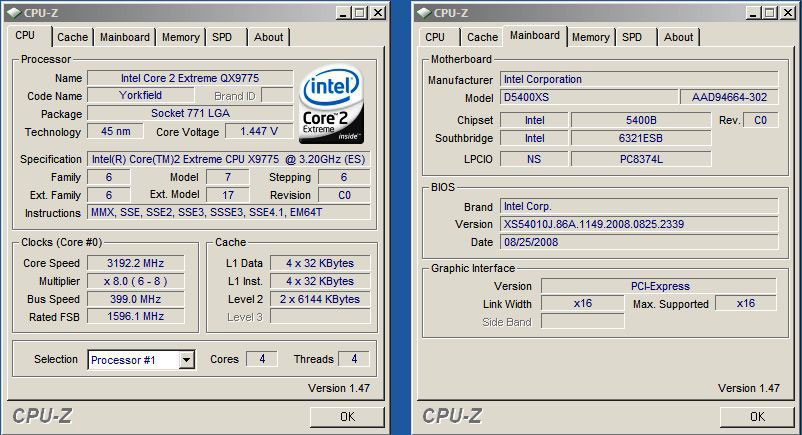Viewport: 802px width, 435px height.
Task: Minimize the left CPU-Z window
Action: pyautogui.click(x=343, y=13)
